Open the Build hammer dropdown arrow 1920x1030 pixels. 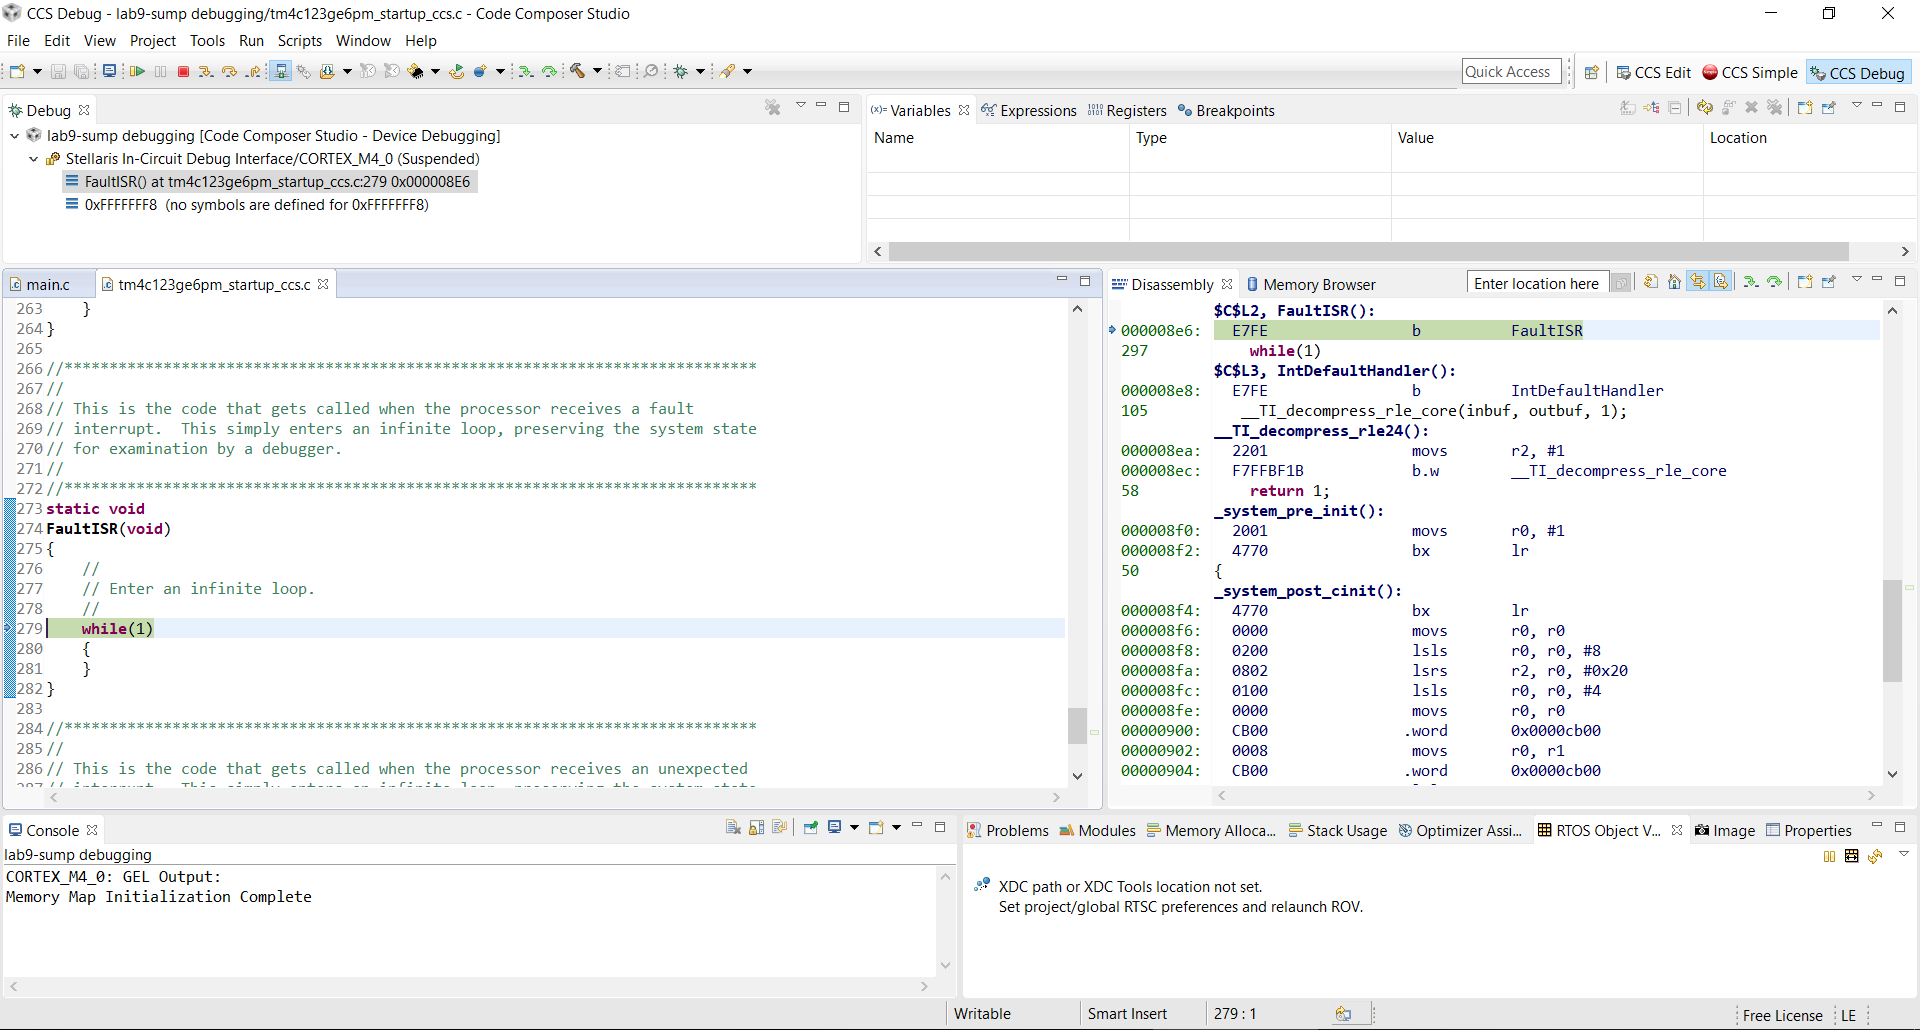click(597, 71)
